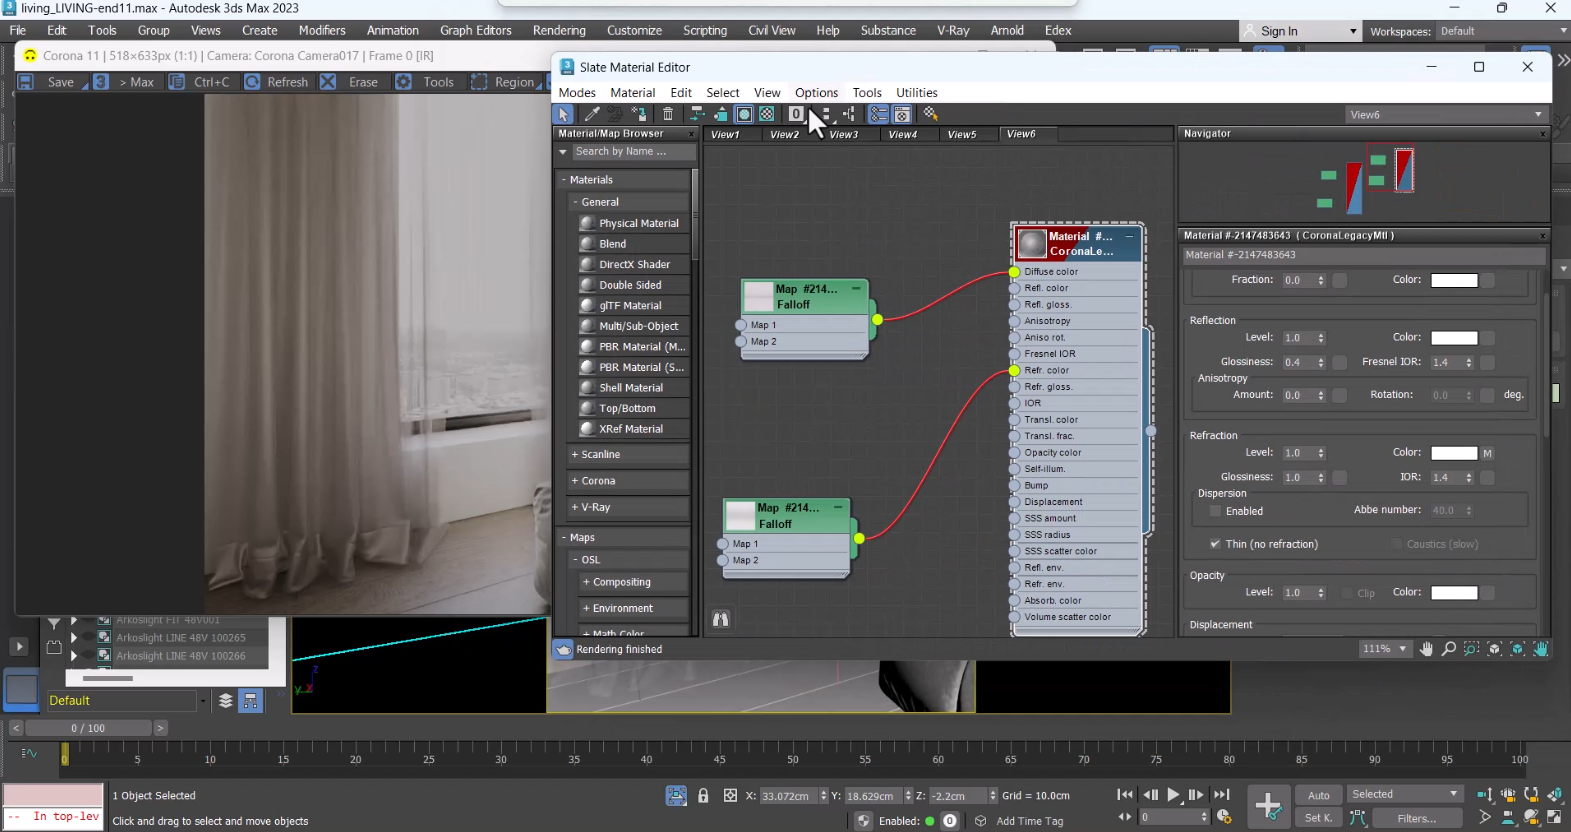The image size is (1571, 832).
Task: Open Time Configuration clock icon
Action: coord(1224,817)
